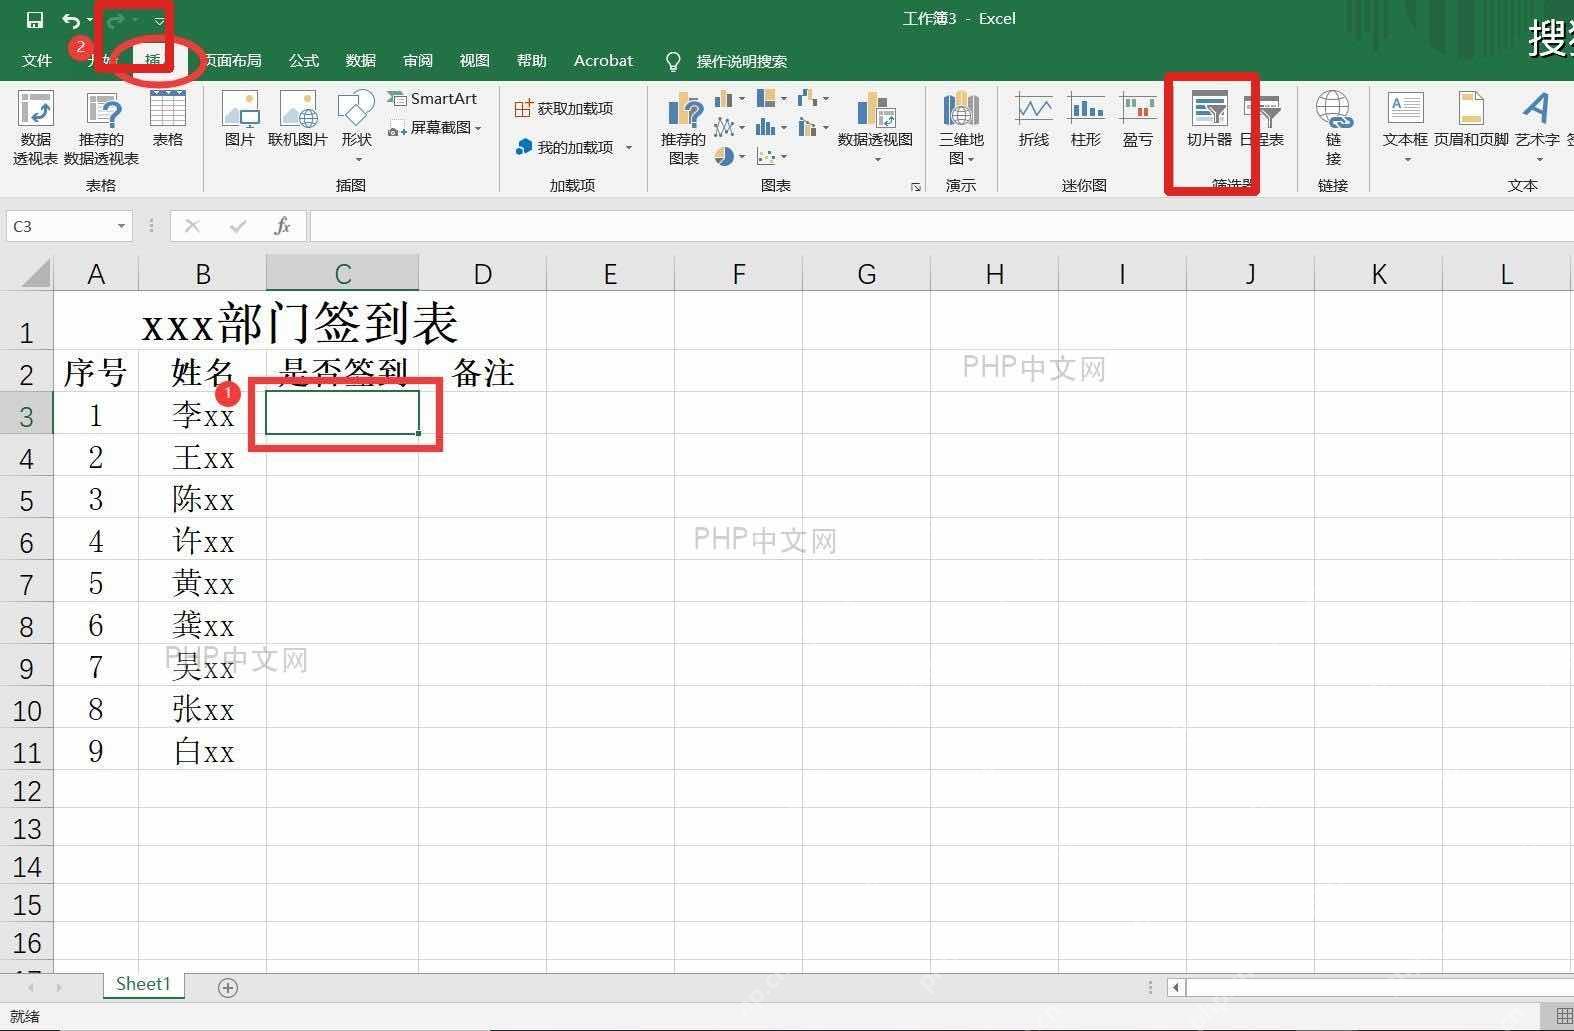The width and height of the screenshot is (1574, 1031).
Task: Open the Charts group dialog launcher
Action: point(915,186)
